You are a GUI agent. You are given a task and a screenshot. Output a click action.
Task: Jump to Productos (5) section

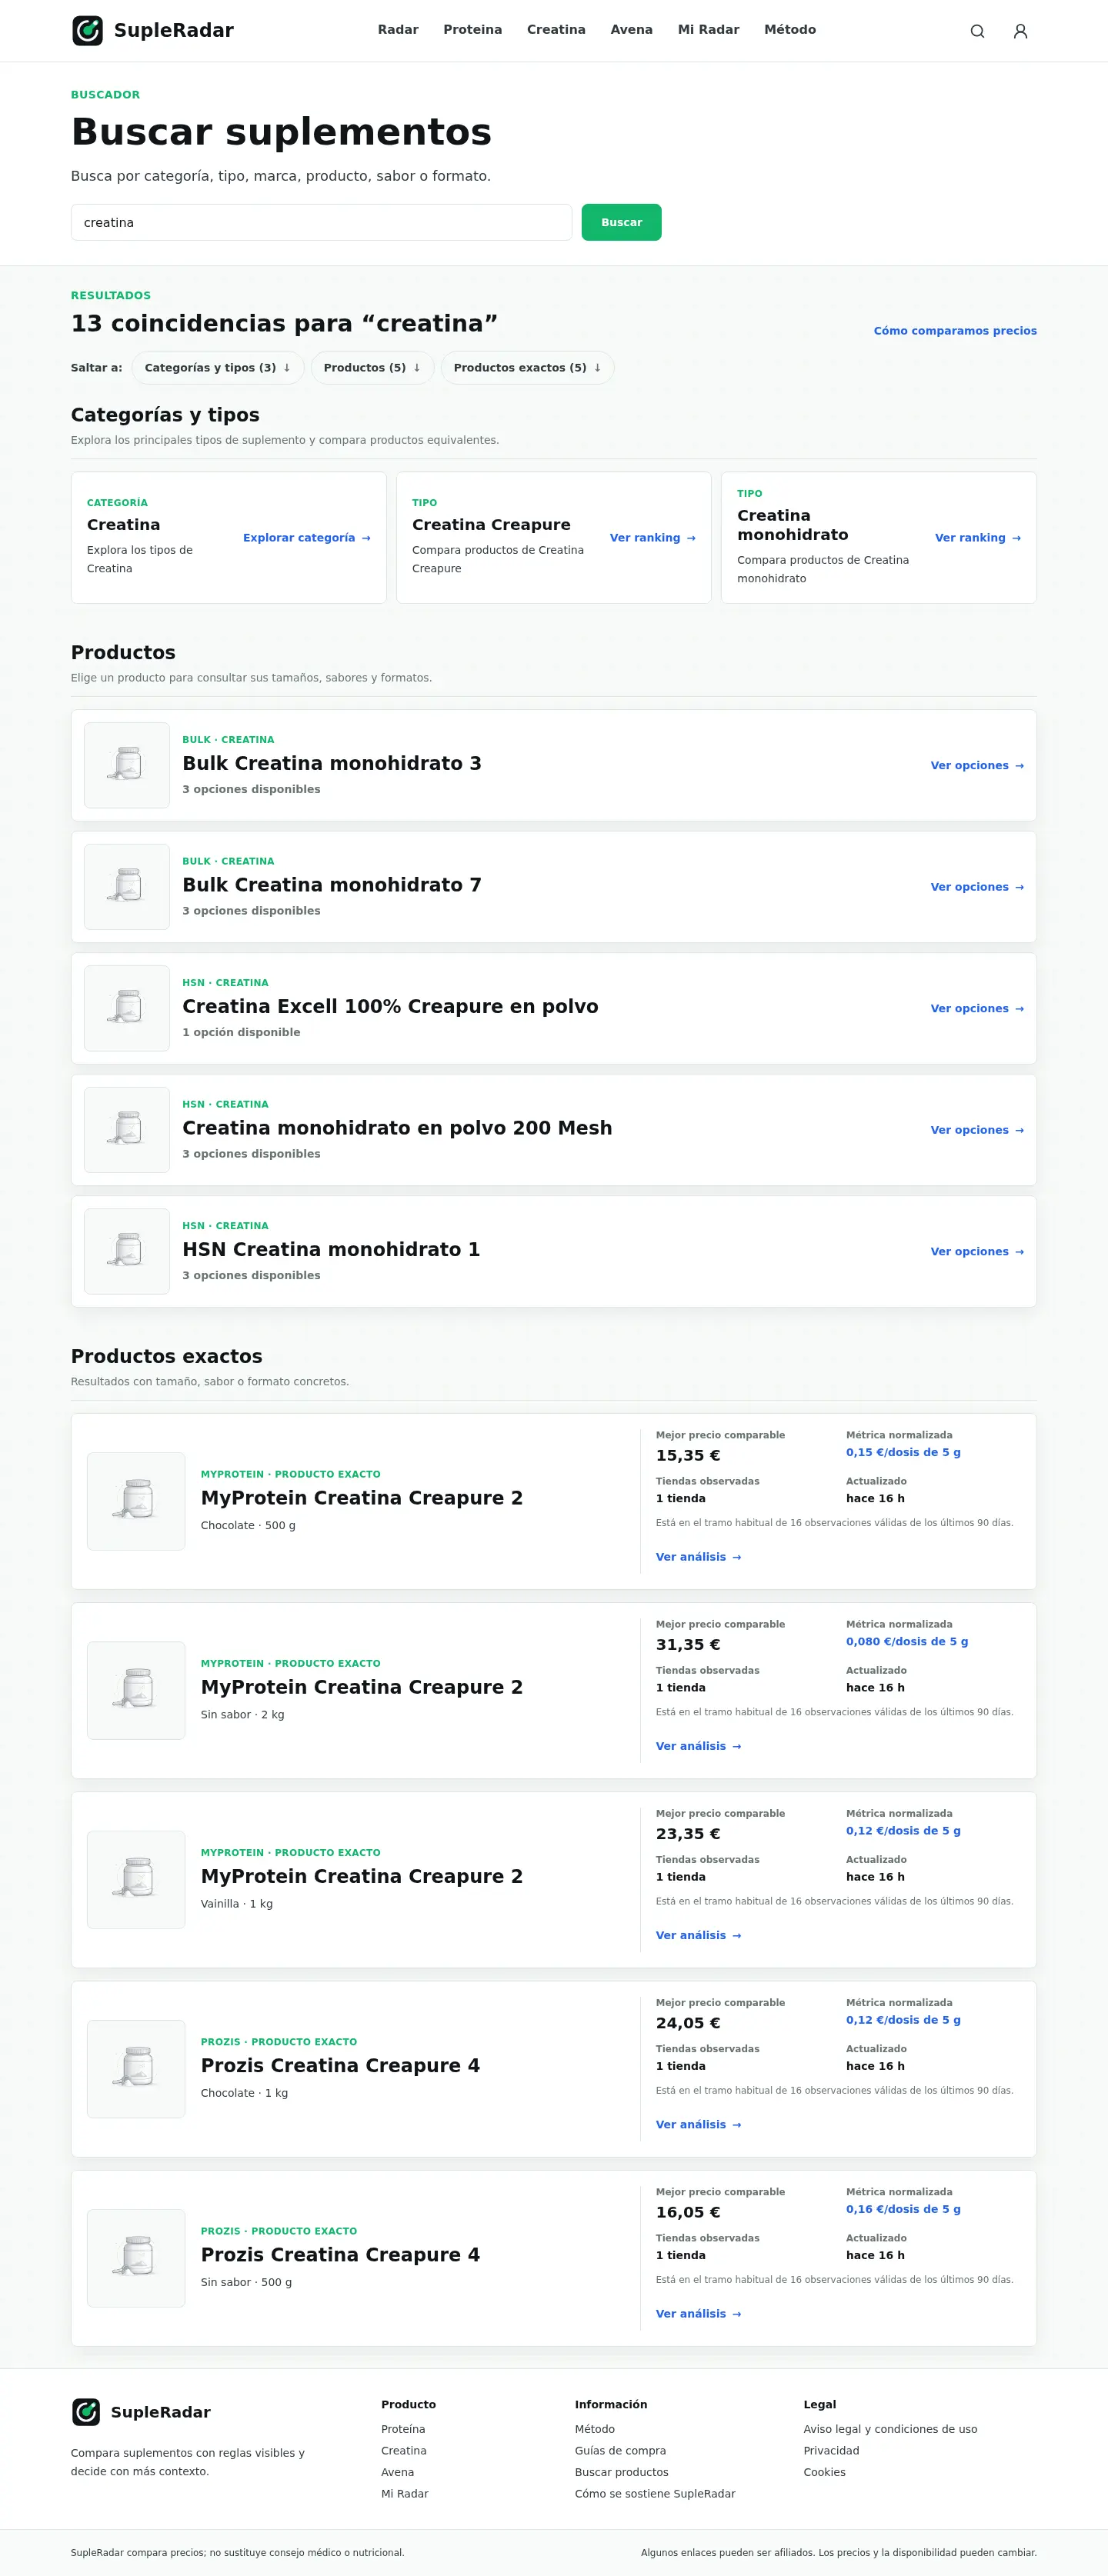click(372, 368)
